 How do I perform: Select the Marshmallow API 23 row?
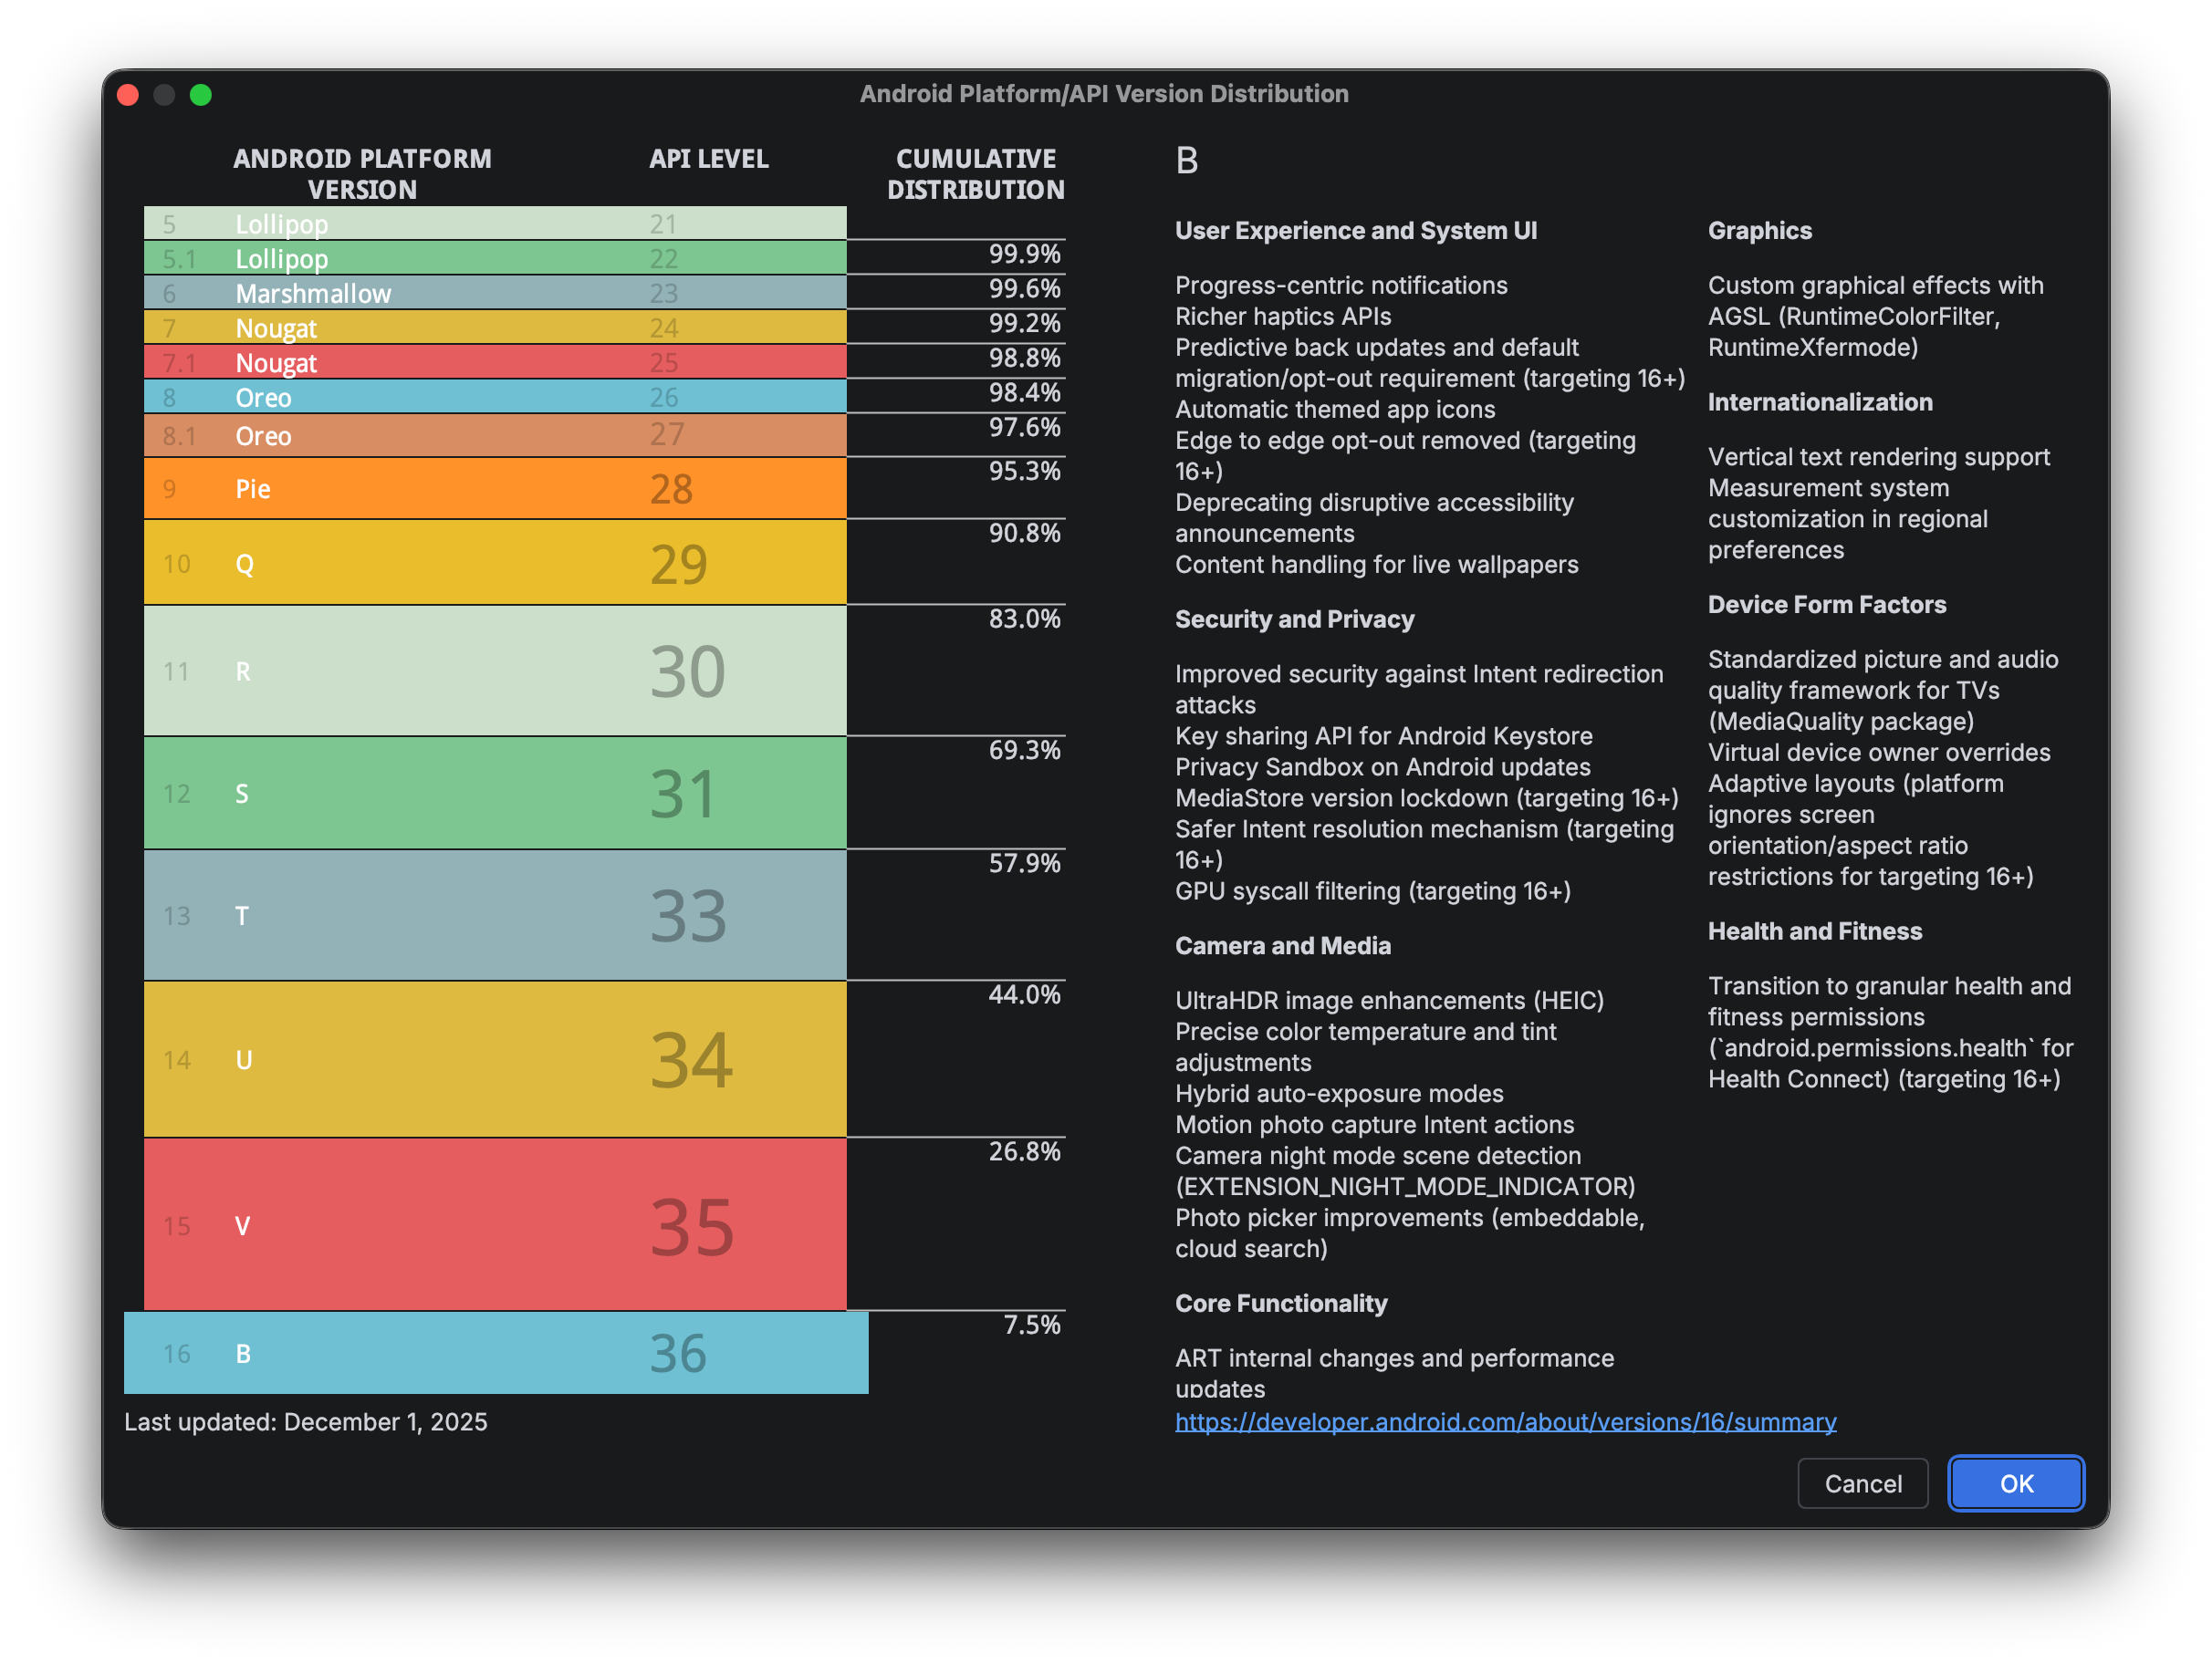pyautogui.click(x=495, y=293)
